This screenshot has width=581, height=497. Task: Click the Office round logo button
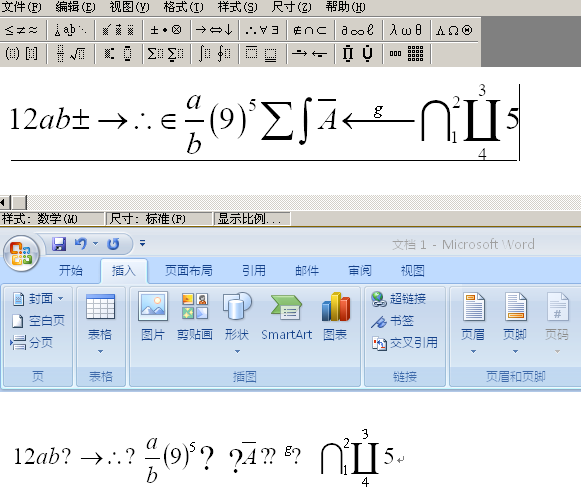(x=21, y=253)
